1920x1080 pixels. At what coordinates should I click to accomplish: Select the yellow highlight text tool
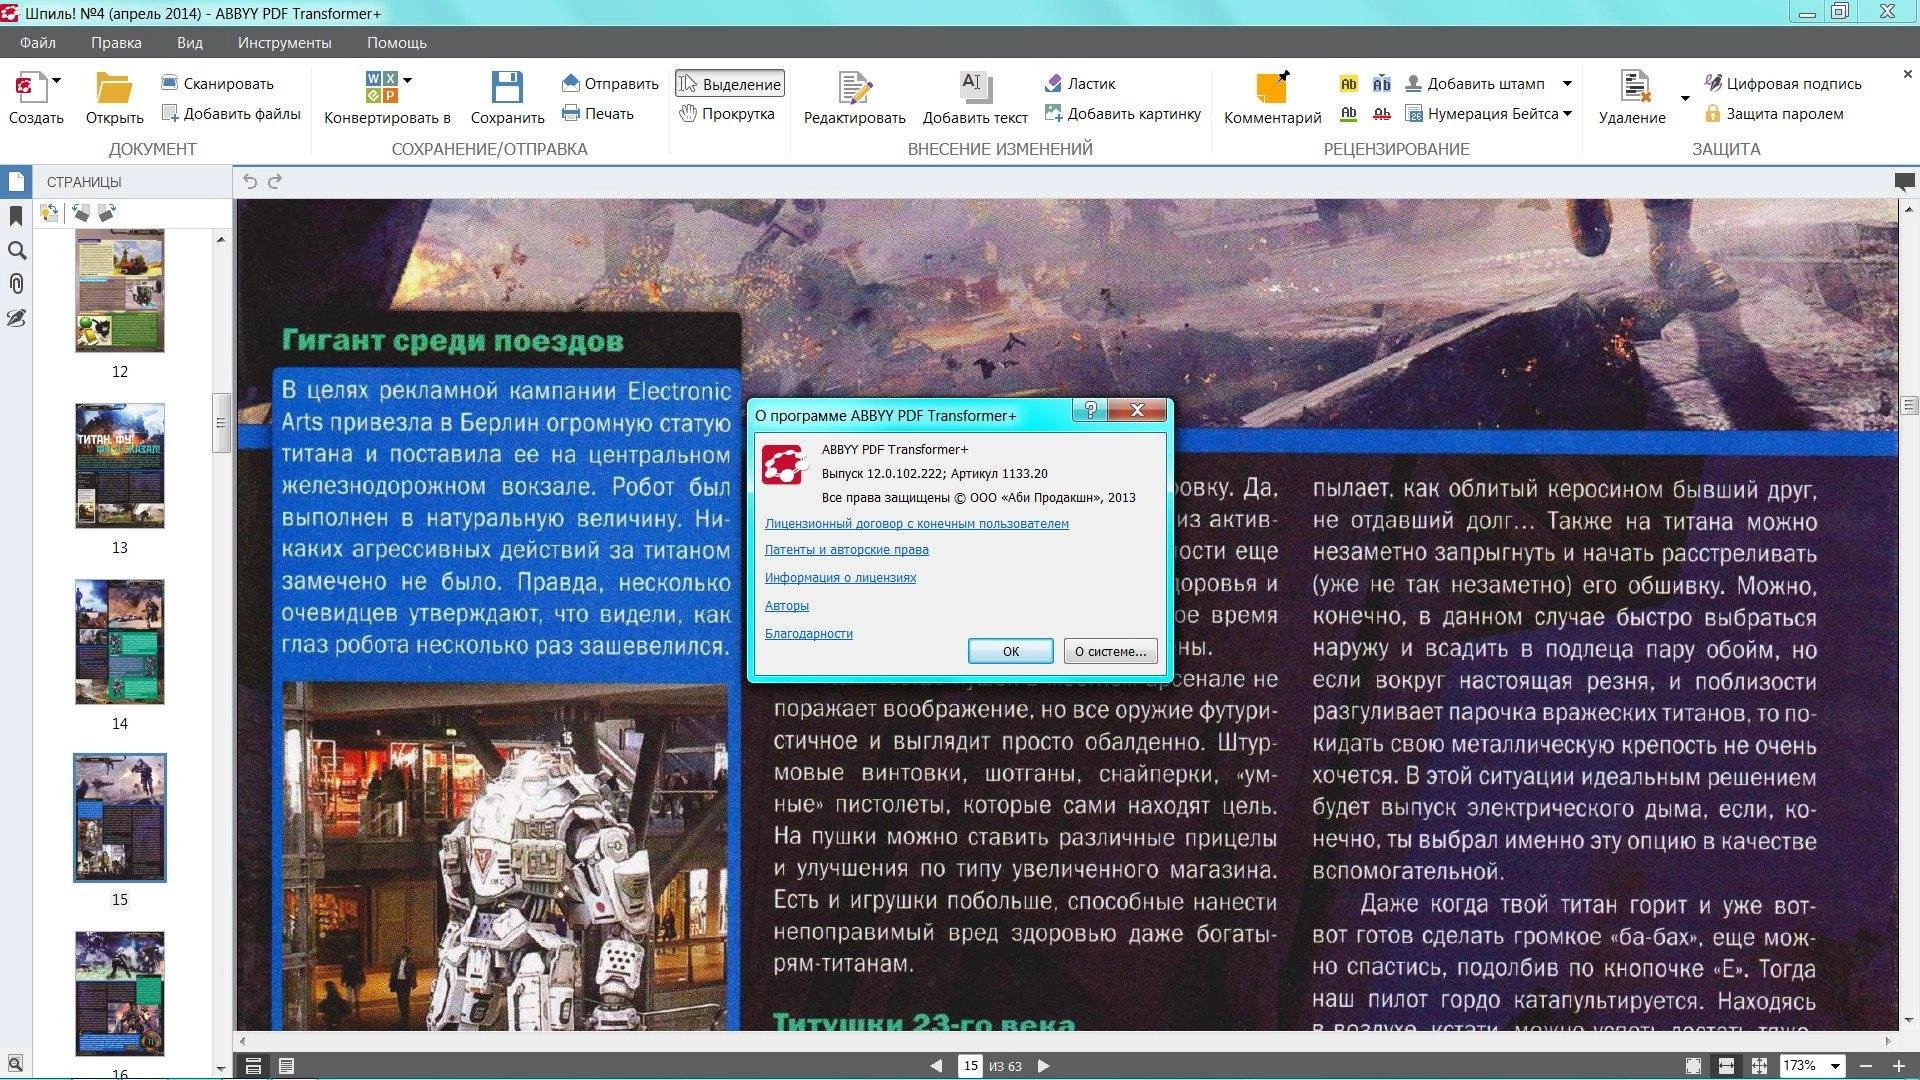click(x=1349, y=84)
